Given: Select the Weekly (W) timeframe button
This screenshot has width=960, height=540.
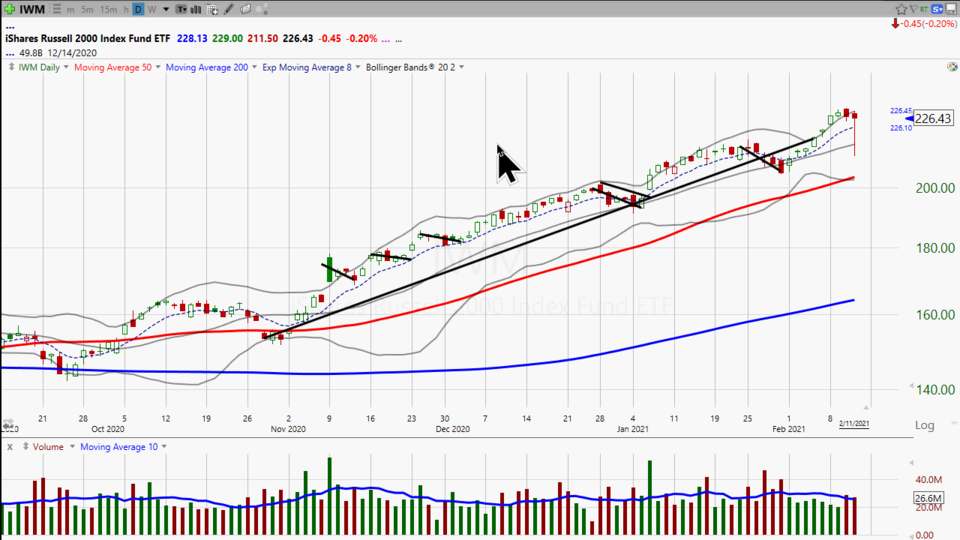Looking at the screenshot, I should pyautogui.click(x=152, y=9).
